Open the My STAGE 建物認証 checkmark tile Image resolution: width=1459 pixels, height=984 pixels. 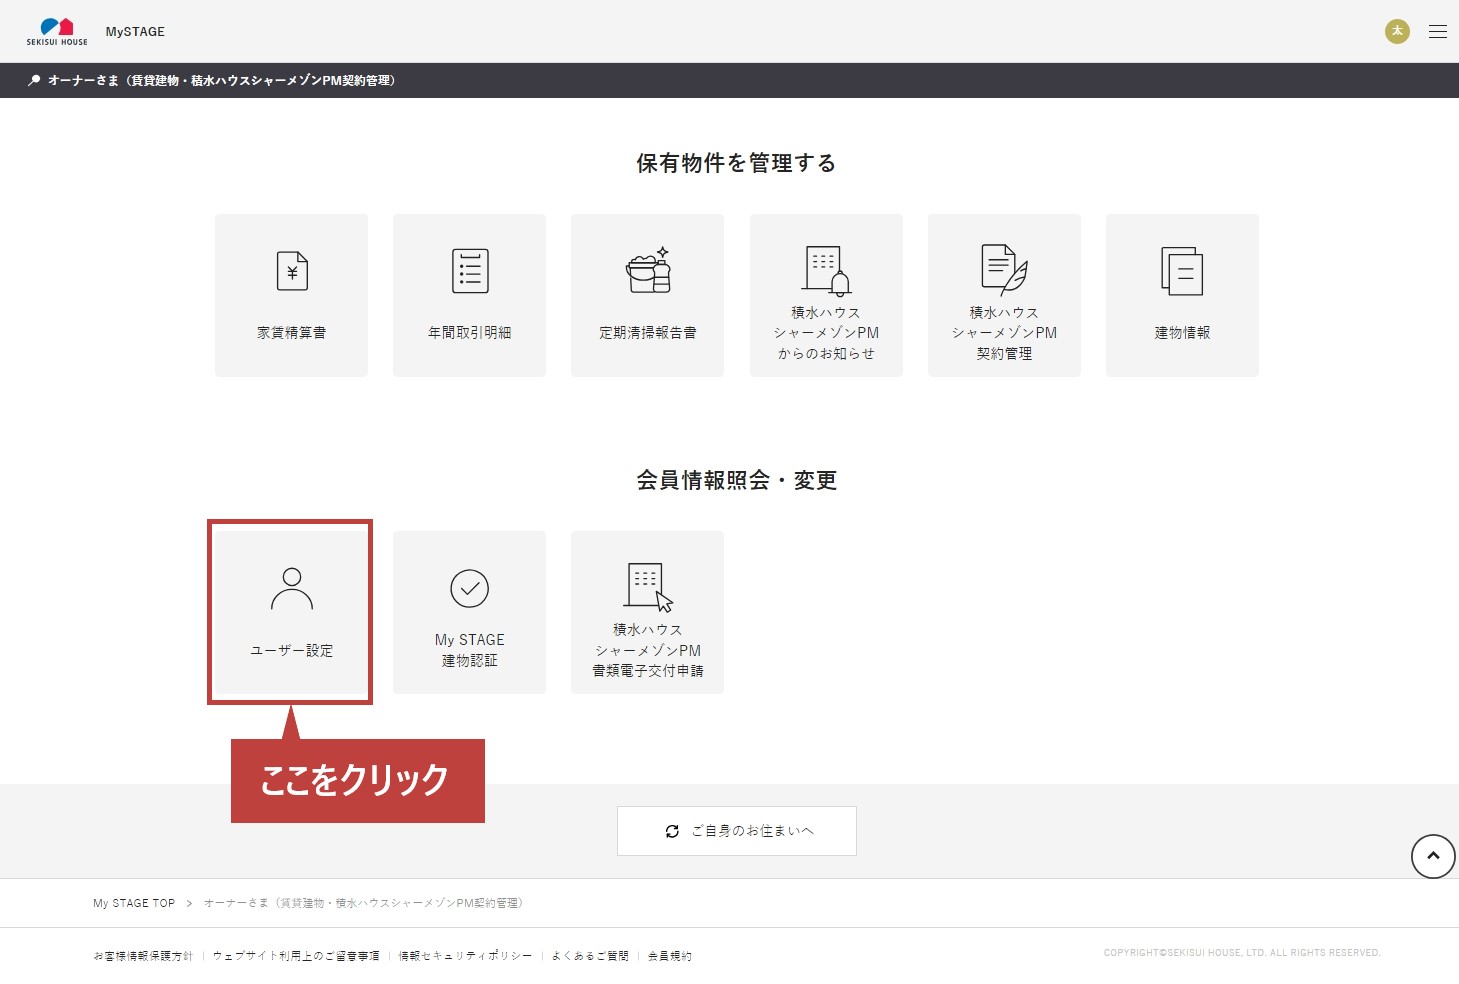pos(469,612)
